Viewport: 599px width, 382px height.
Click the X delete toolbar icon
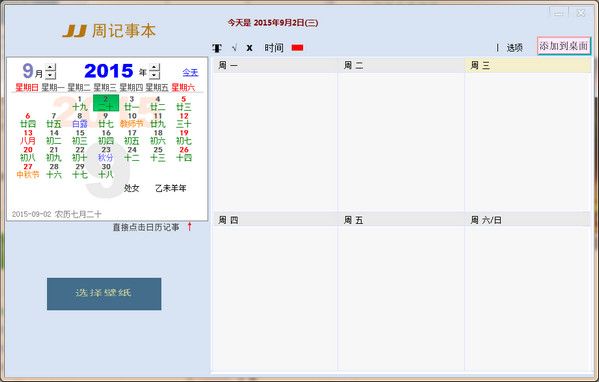pyautogui.click(x=249, y=48)
